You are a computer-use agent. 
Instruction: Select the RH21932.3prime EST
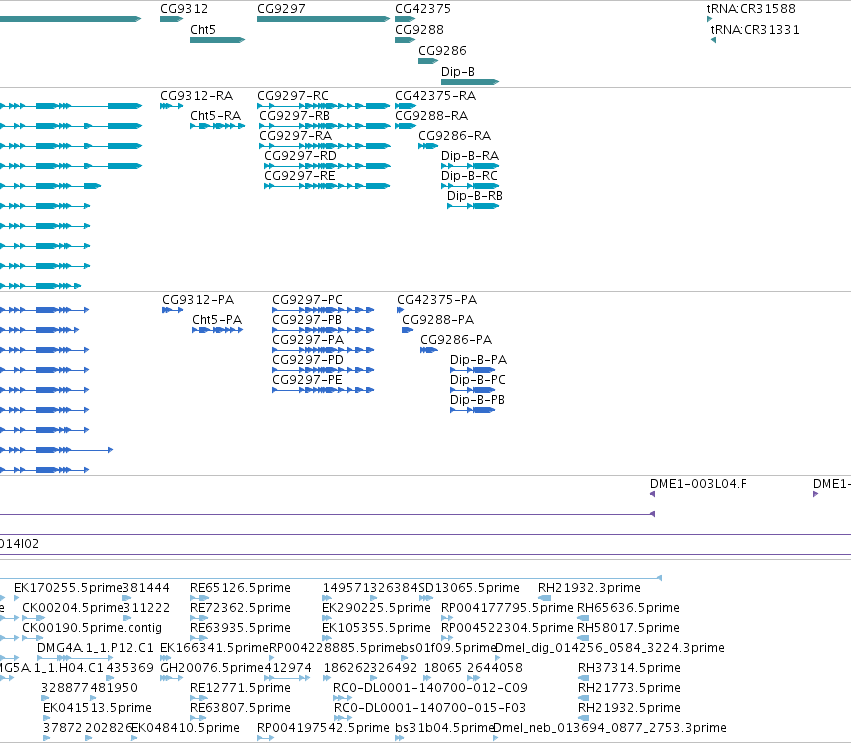(x=544, y=598)
